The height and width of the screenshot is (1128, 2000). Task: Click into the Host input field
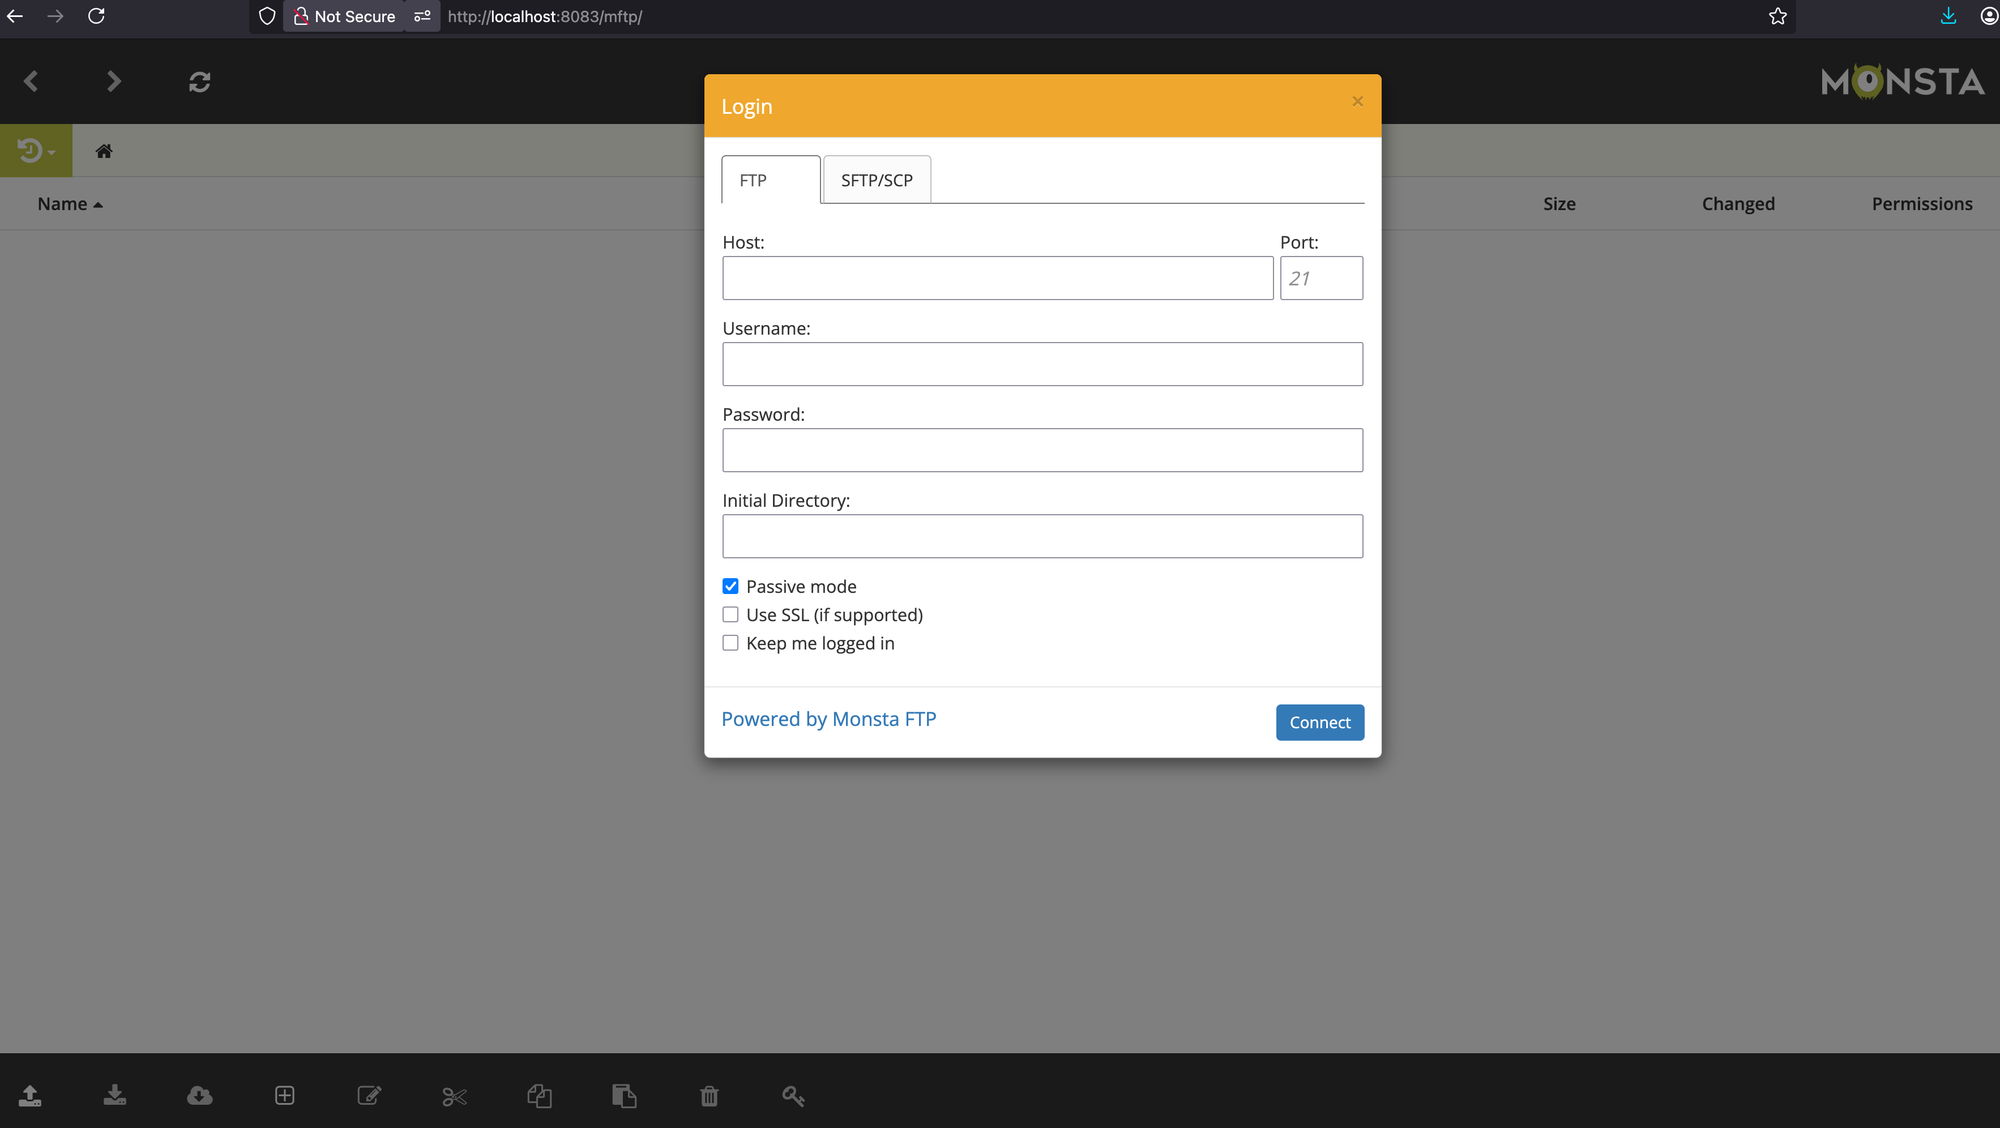[x=997, y=278]
